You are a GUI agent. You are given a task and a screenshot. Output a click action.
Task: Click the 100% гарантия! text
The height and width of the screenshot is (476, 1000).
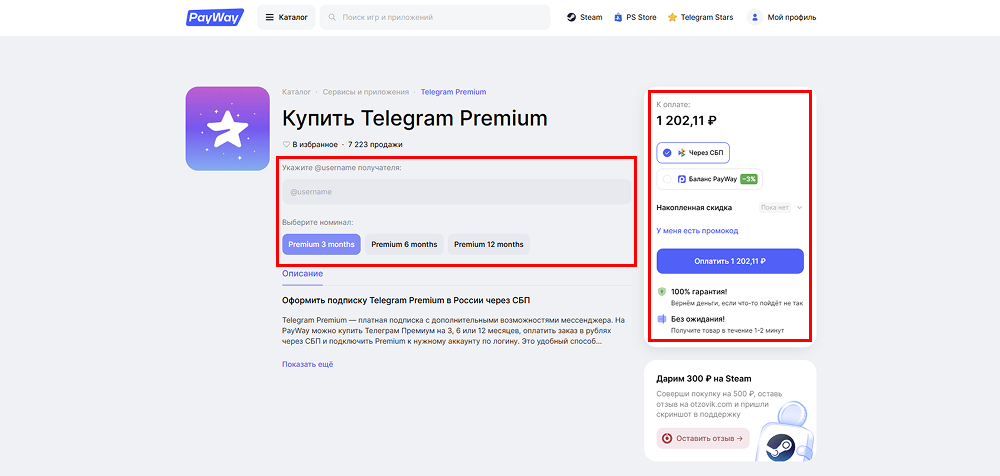pos(699,292)
